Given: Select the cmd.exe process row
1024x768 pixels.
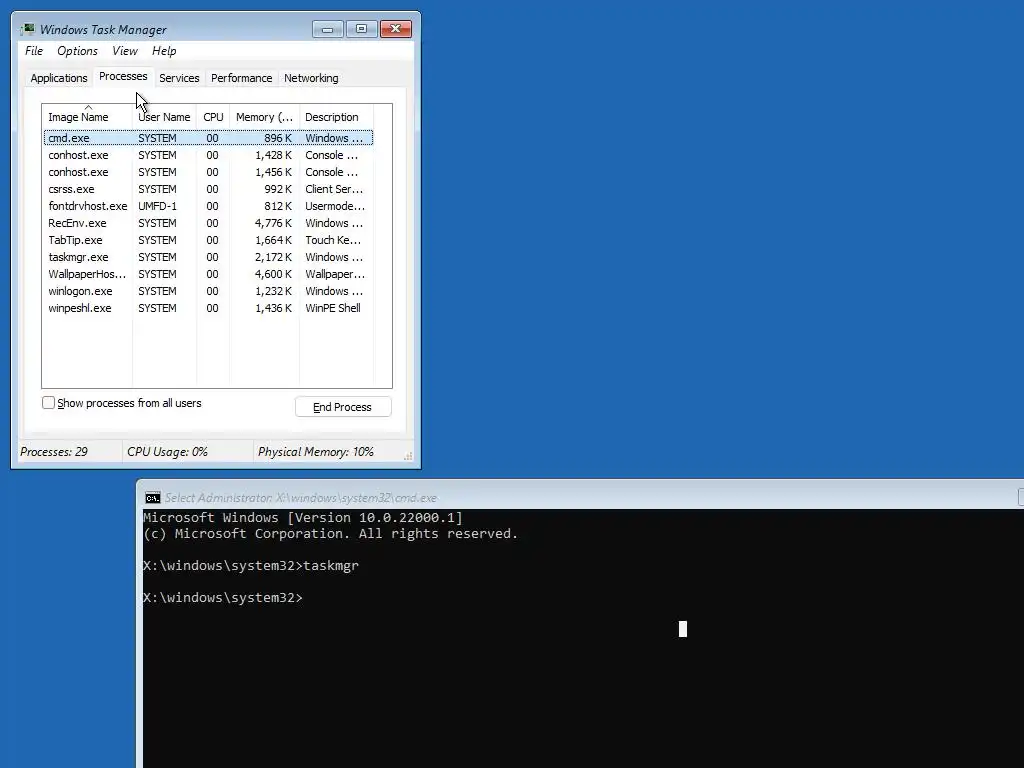Looking at the screenshot, I should click(x=208, y=138).
